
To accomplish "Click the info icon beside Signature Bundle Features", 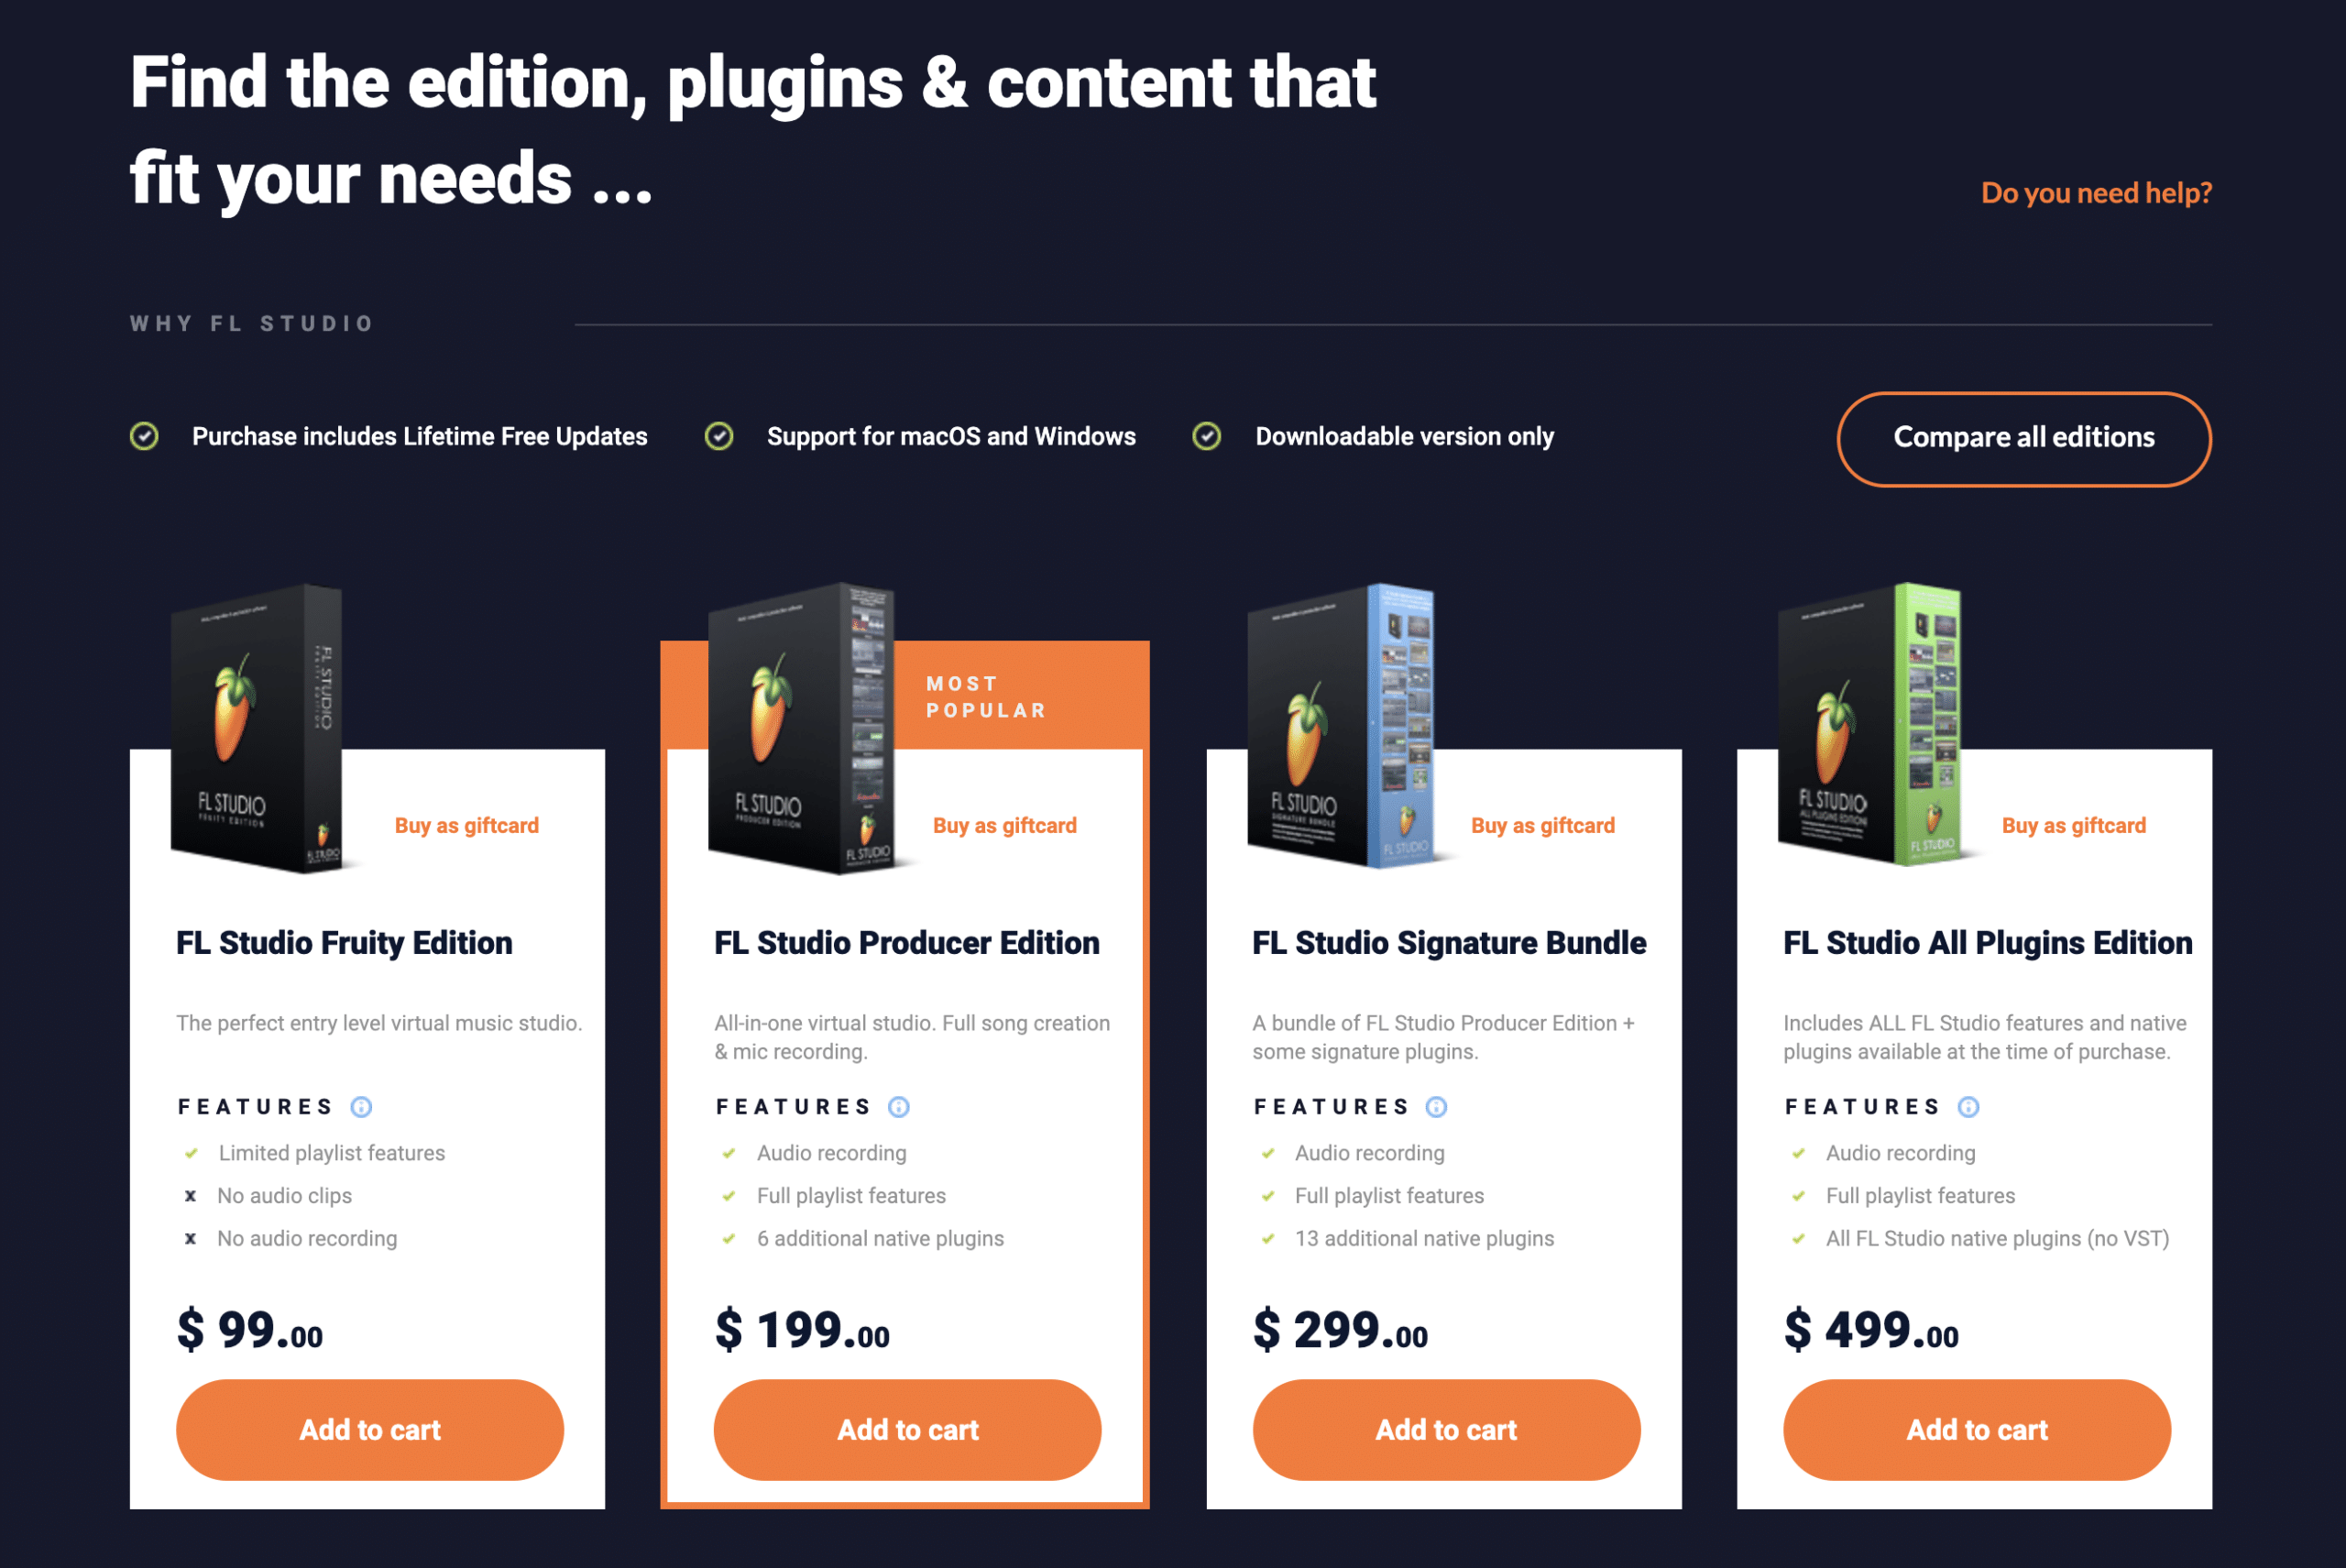I will point(1436,1106).
